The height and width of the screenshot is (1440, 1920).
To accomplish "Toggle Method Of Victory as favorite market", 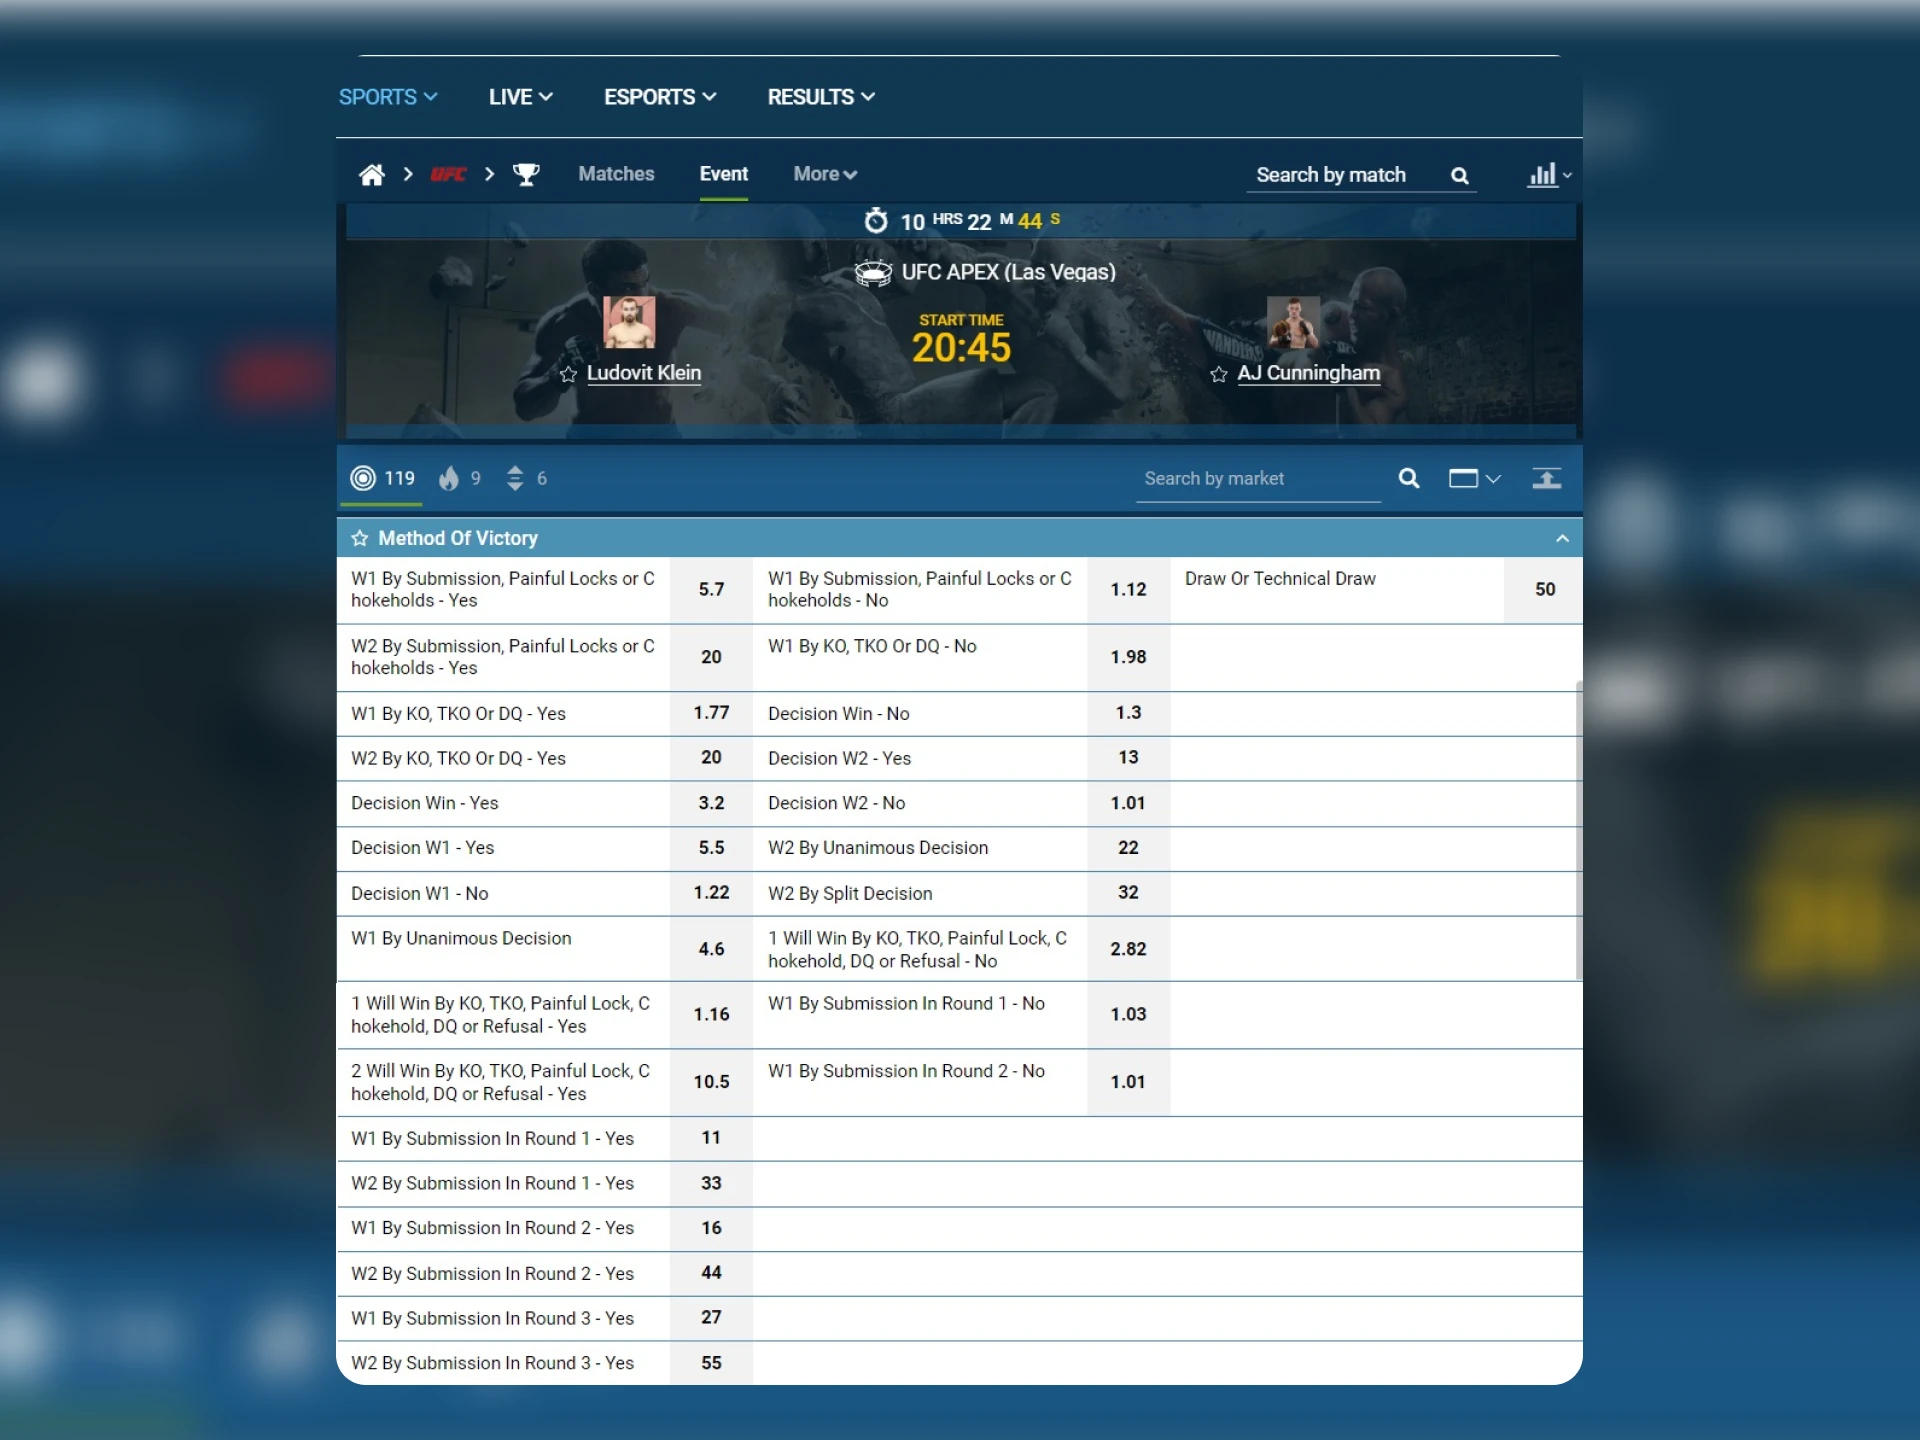I will pyautogui.click(x=360, y=538).
